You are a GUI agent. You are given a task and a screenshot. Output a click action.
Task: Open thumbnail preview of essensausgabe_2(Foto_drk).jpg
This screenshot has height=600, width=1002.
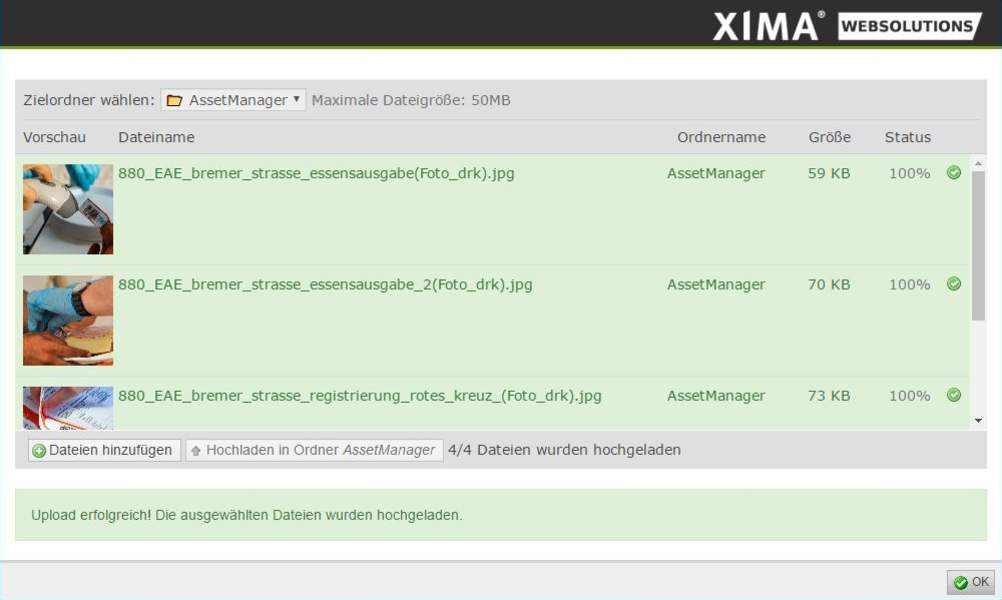68,320
